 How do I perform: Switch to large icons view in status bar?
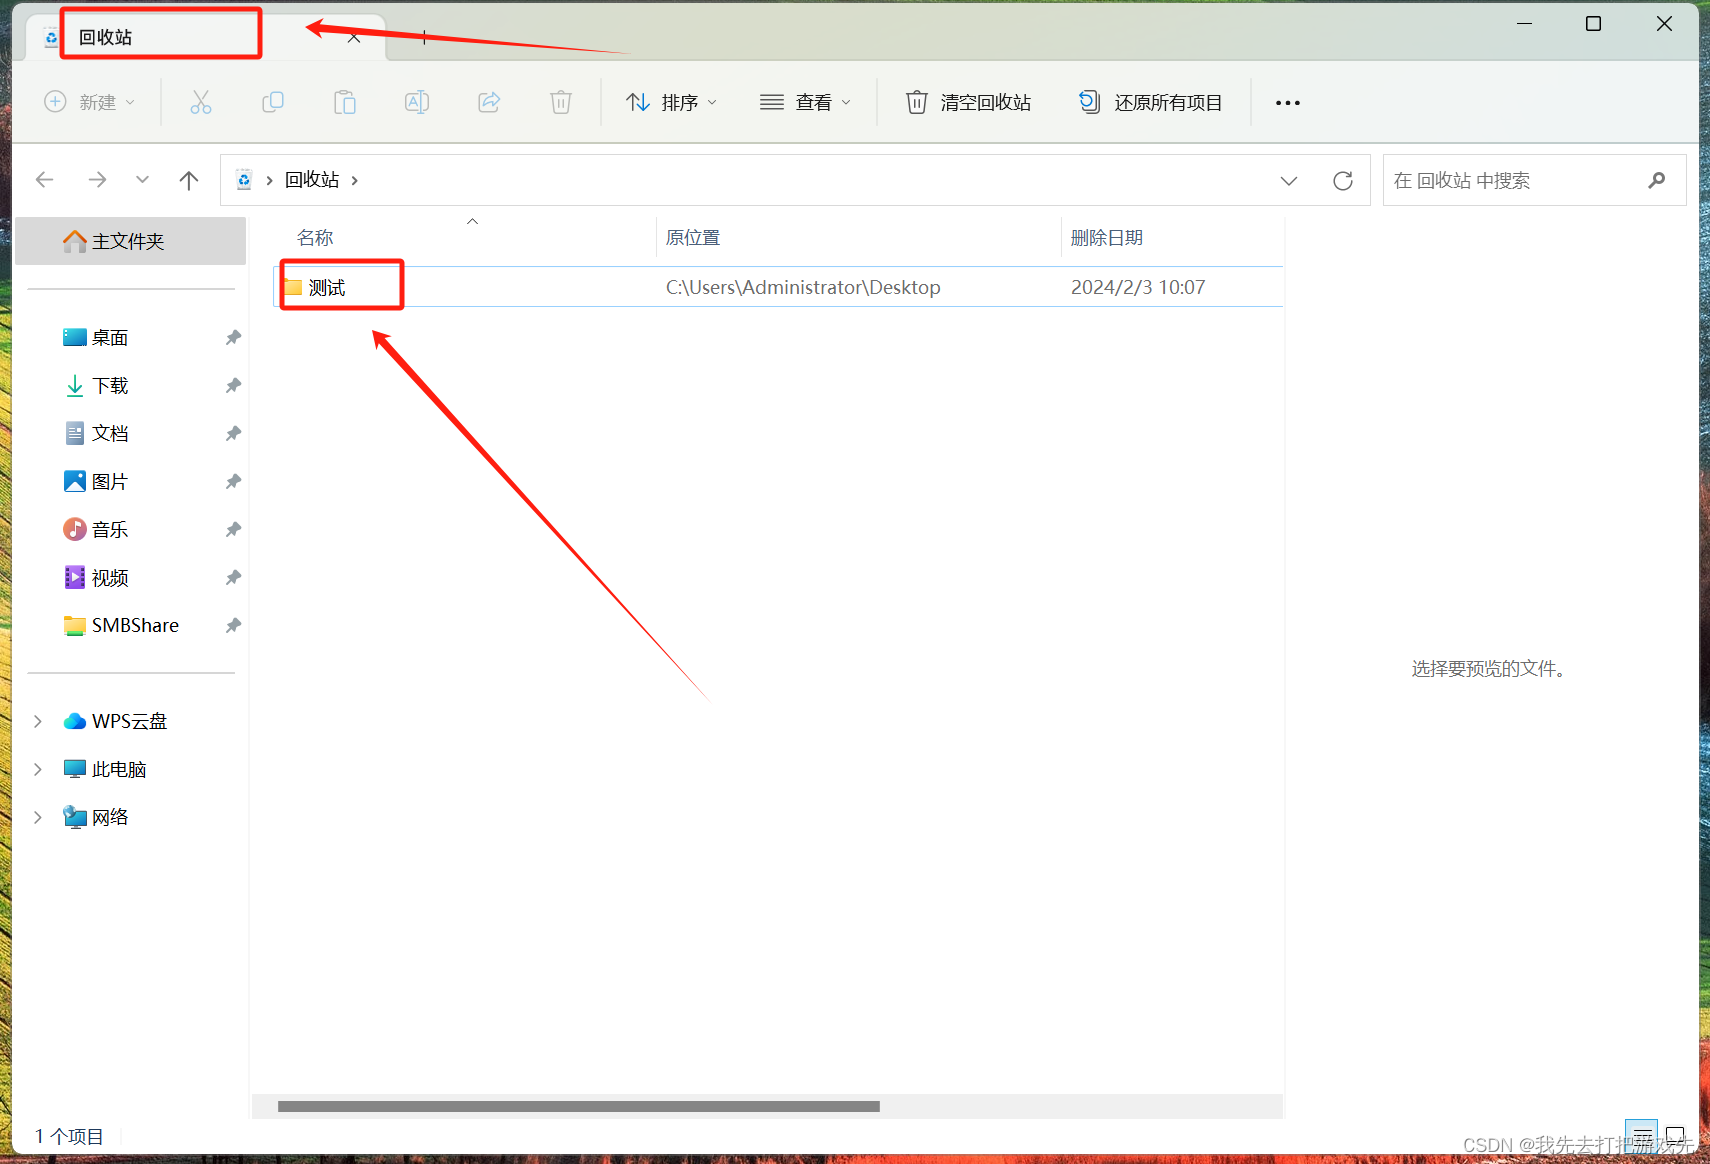click(x=1675, y=1136)
